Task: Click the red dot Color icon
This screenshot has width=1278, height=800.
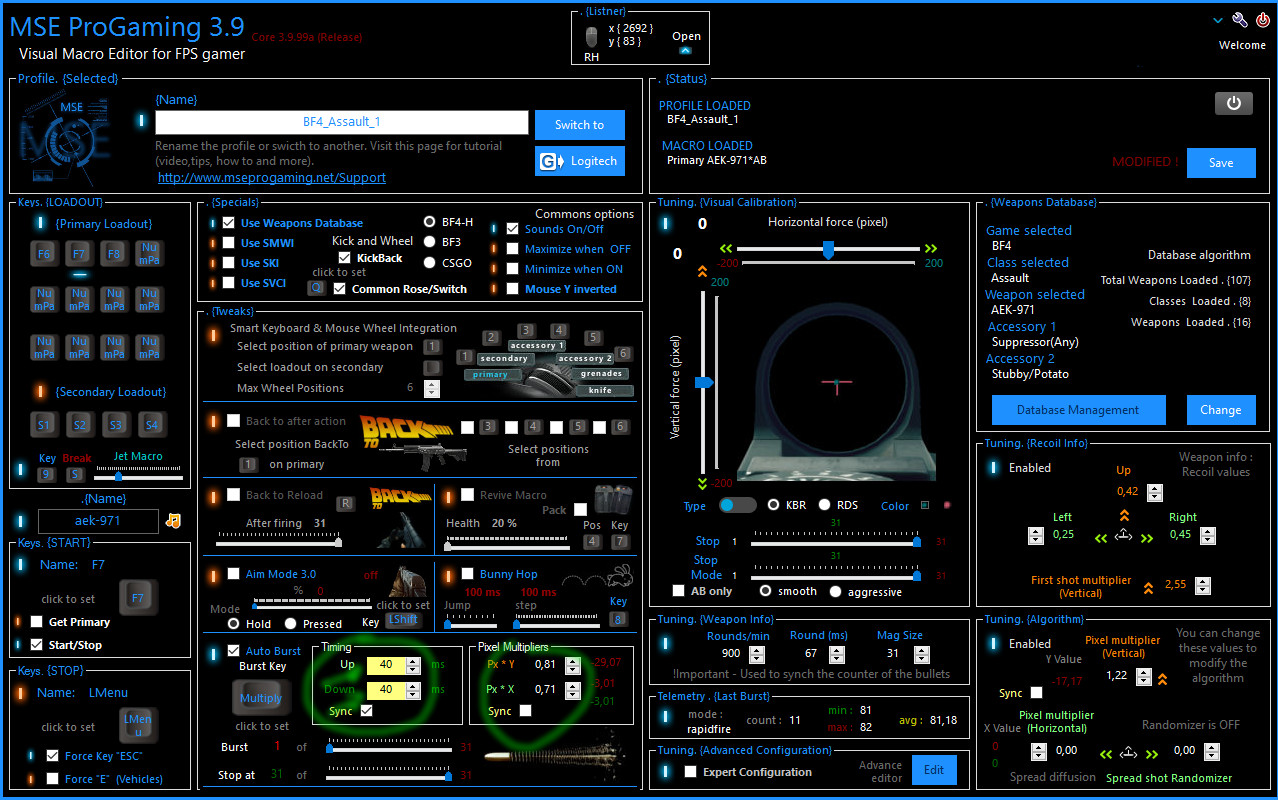Action: 947,505
